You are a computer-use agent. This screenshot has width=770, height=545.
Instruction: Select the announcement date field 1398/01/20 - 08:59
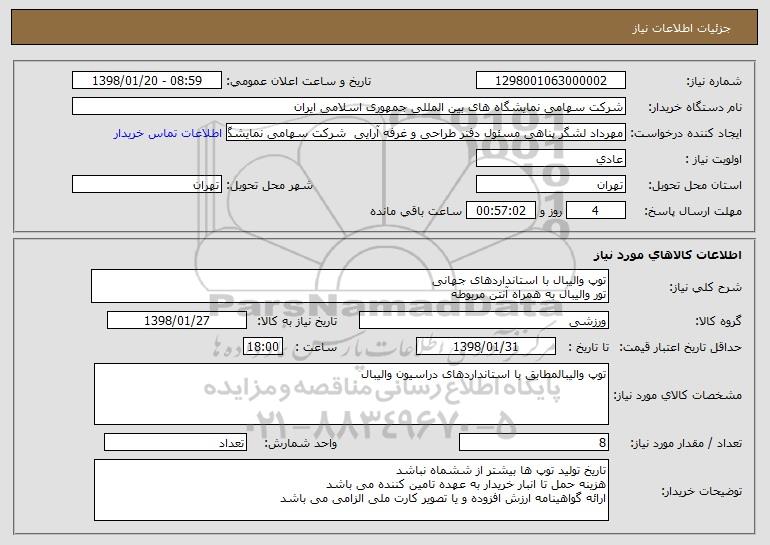pyautogui.click(x=147, y=80)
